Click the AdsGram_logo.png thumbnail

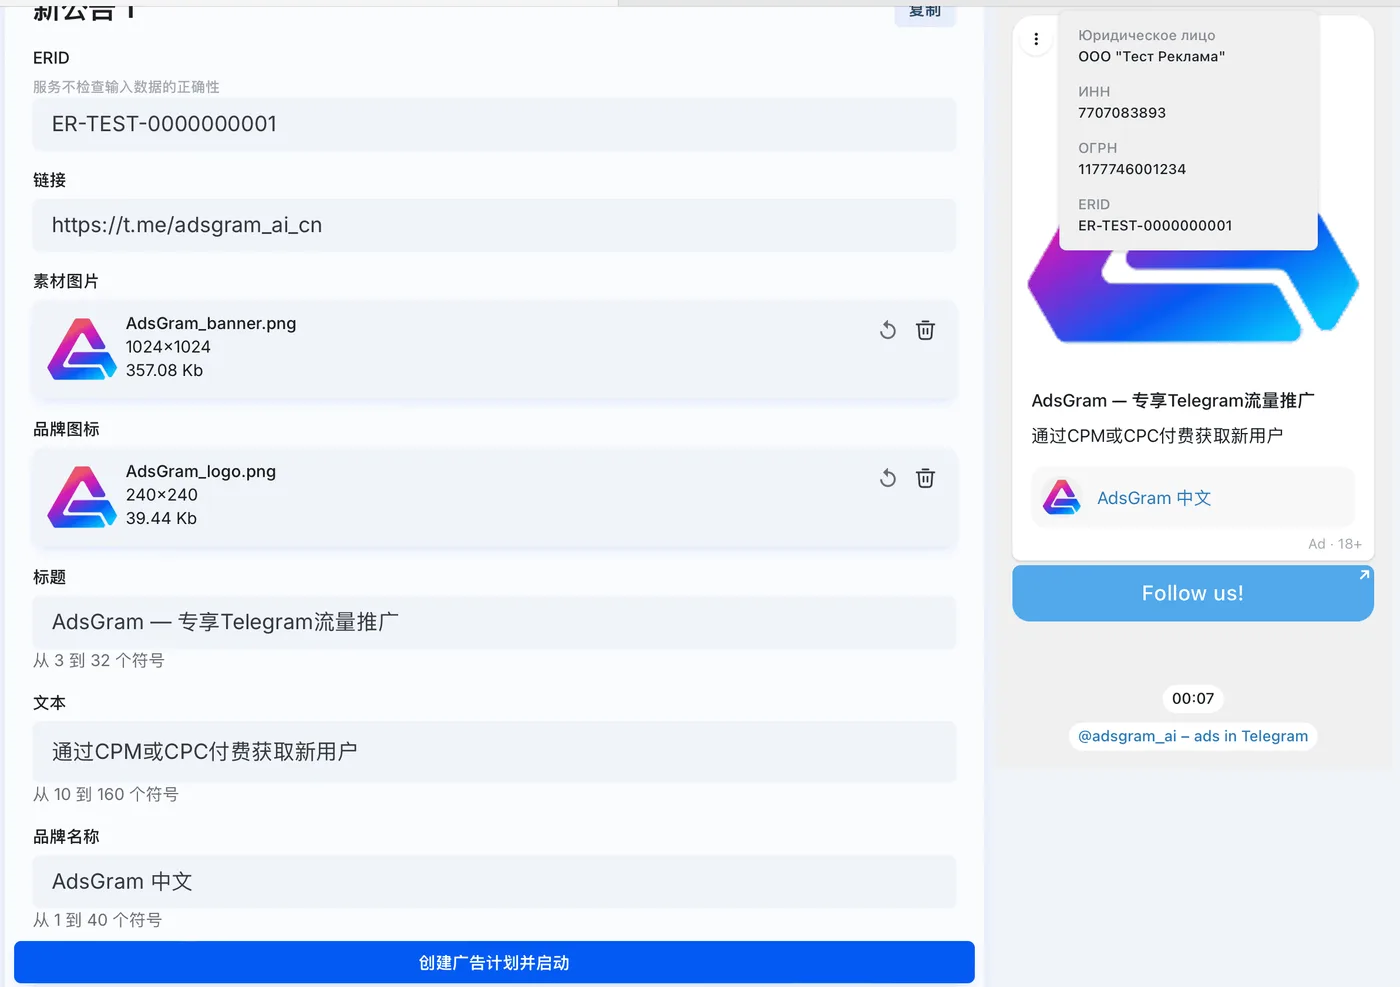pyautogui.click(x=82, y=496)
